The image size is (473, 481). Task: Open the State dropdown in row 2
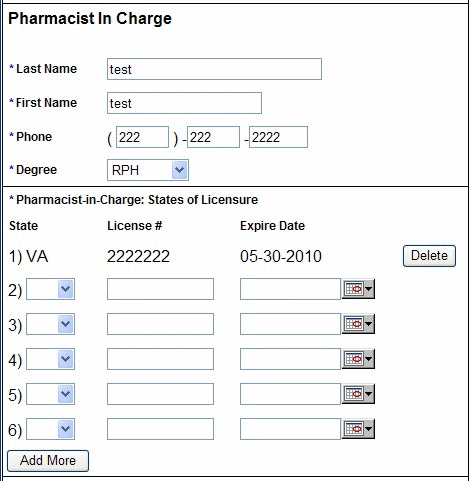tap(50, 289)
